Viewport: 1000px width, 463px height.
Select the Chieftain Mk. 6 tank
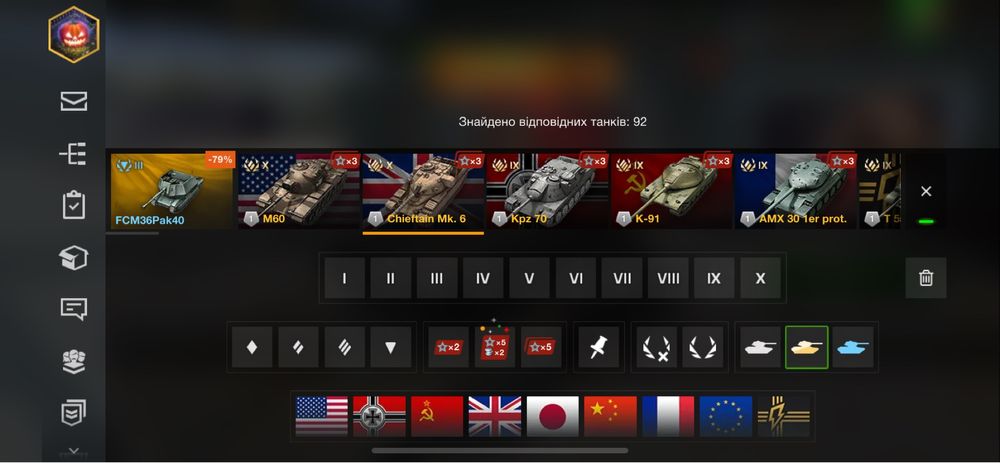[x=423, y=191]
